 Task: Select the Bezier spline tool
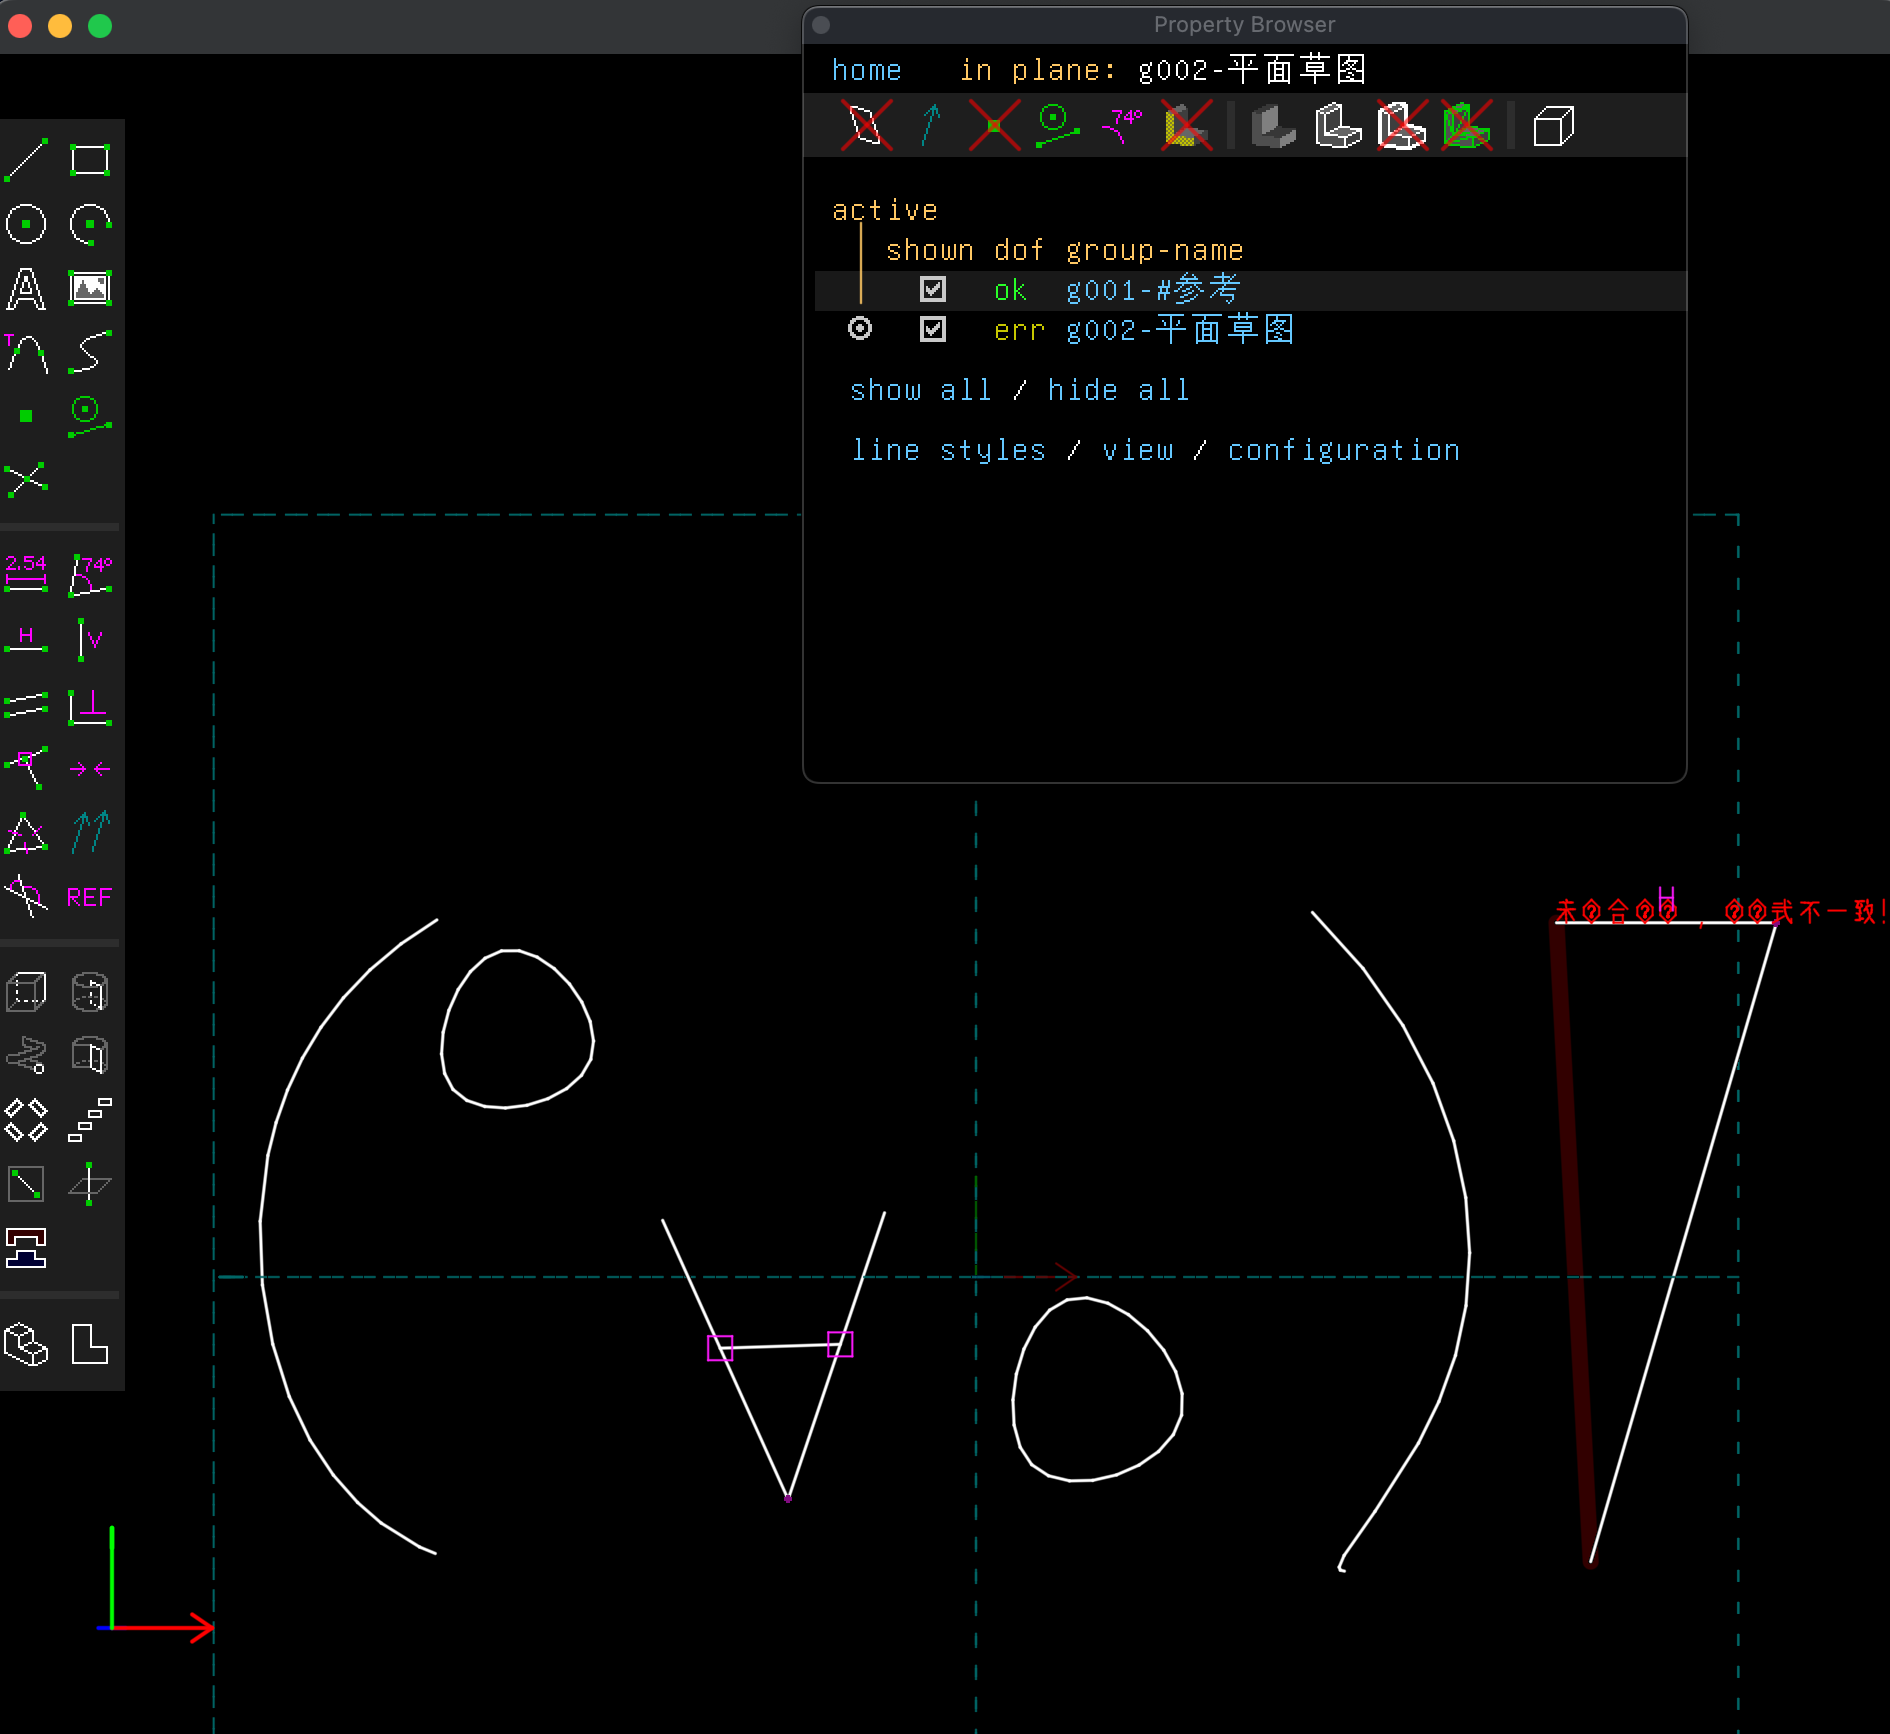(x=90, y=352)
